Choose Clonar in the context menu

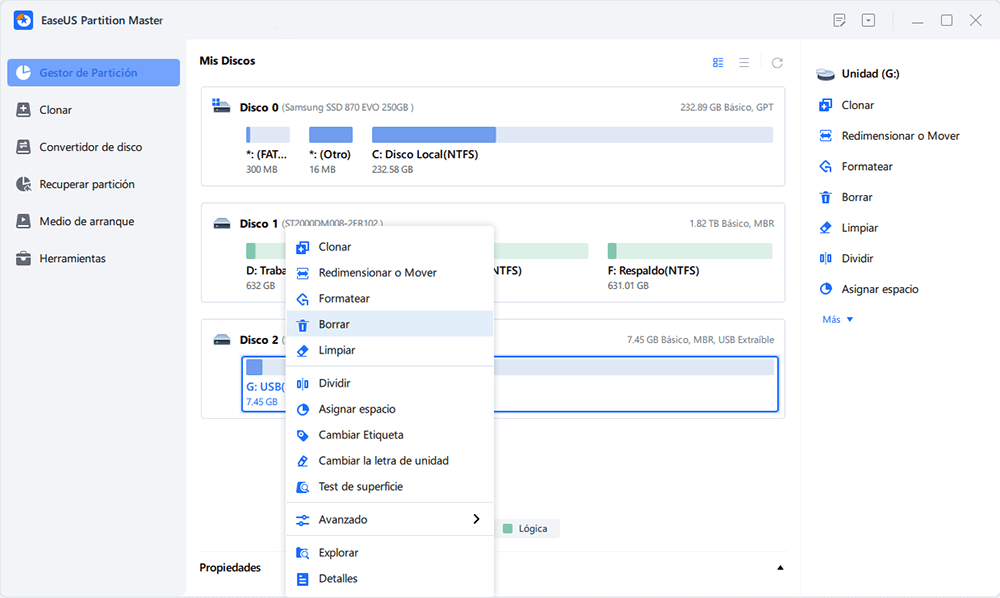point(390,247)
